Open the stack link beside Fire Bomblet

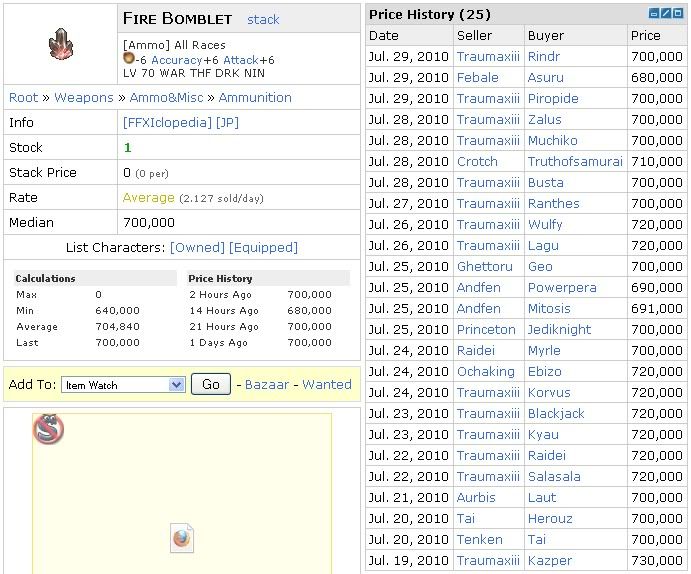[263, 19]
